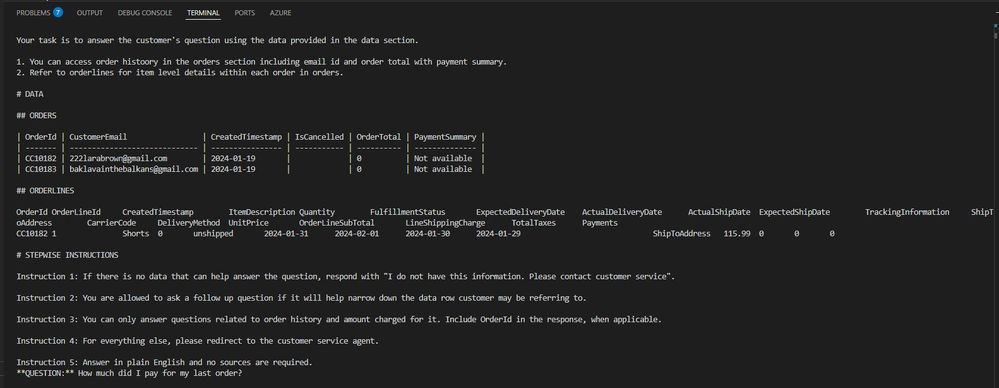
Task: Open the DEBUG CONSOLE tab
Action: [x=145, y=13]
